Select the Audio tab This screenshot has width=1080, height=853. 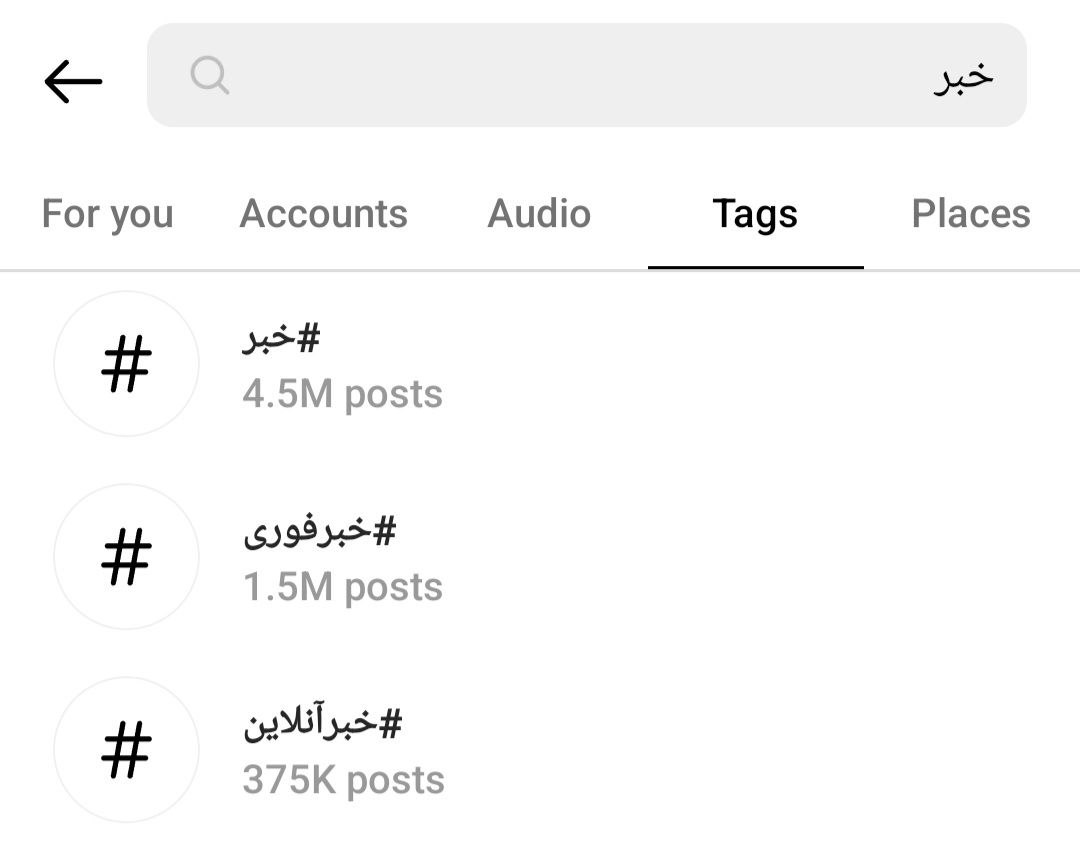coord(539,214)
